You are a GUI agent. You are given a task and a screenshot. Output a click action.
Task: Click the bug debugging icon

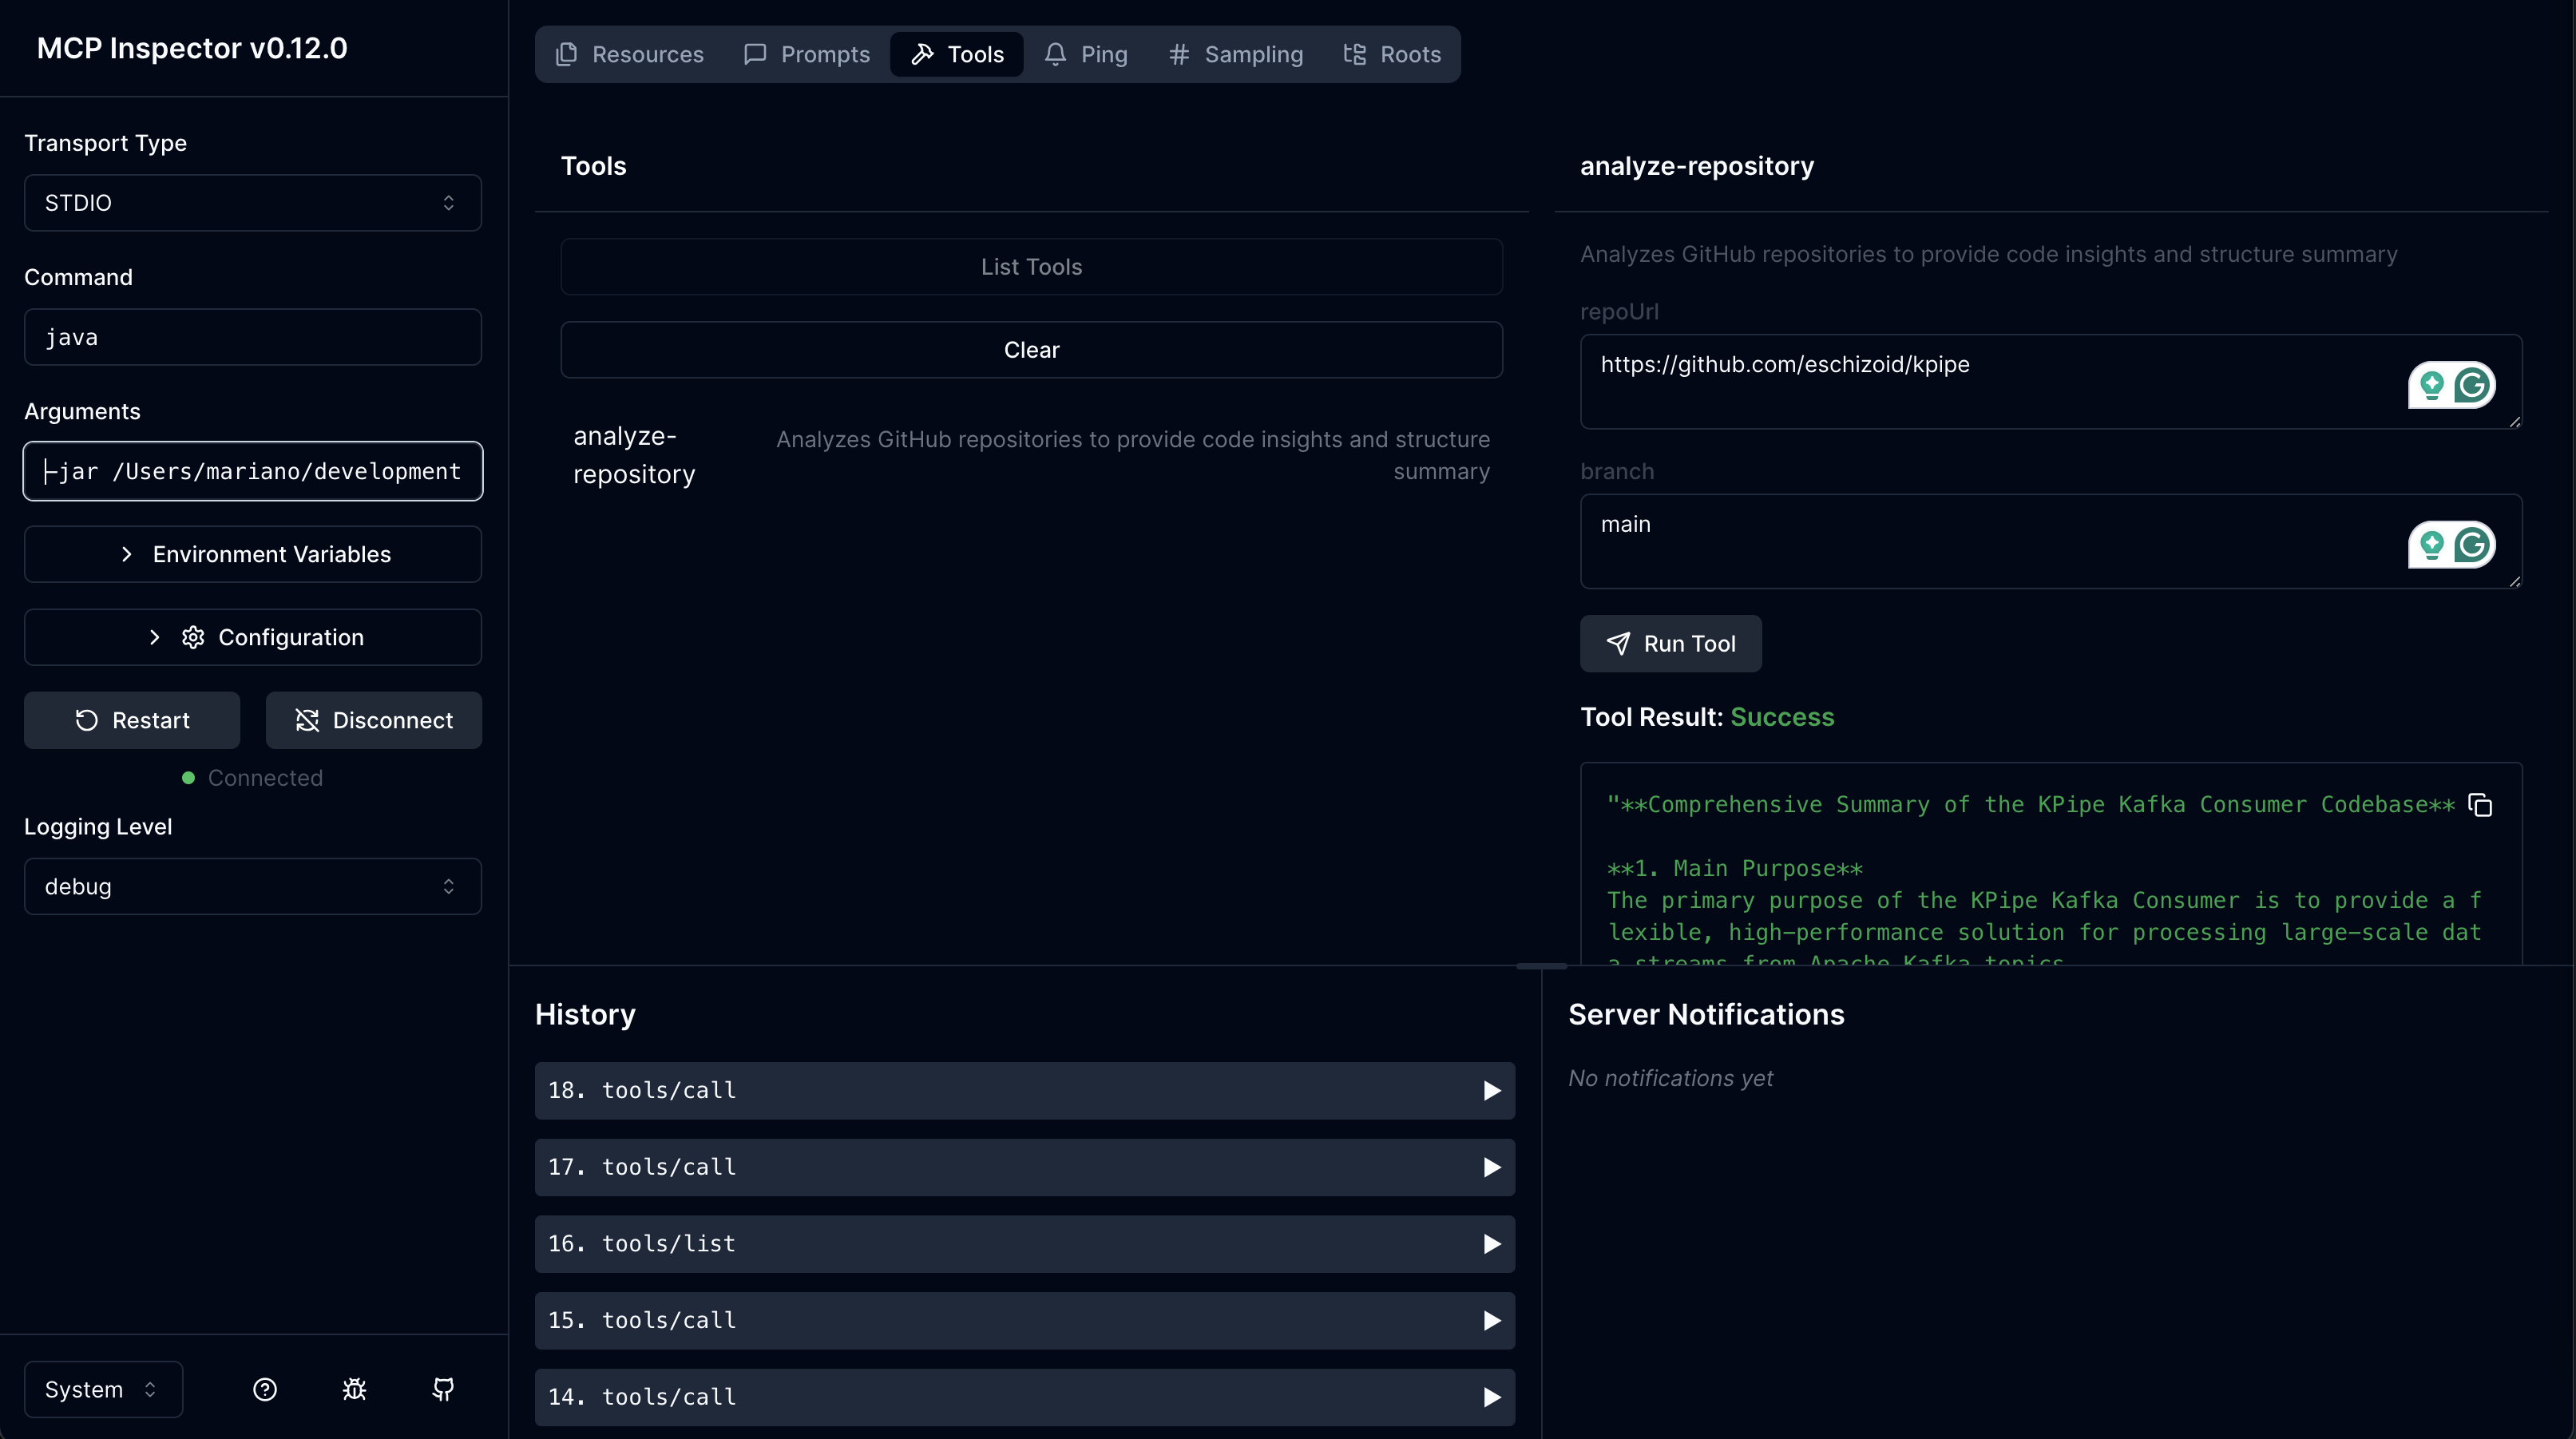[x=354, y=1389]
